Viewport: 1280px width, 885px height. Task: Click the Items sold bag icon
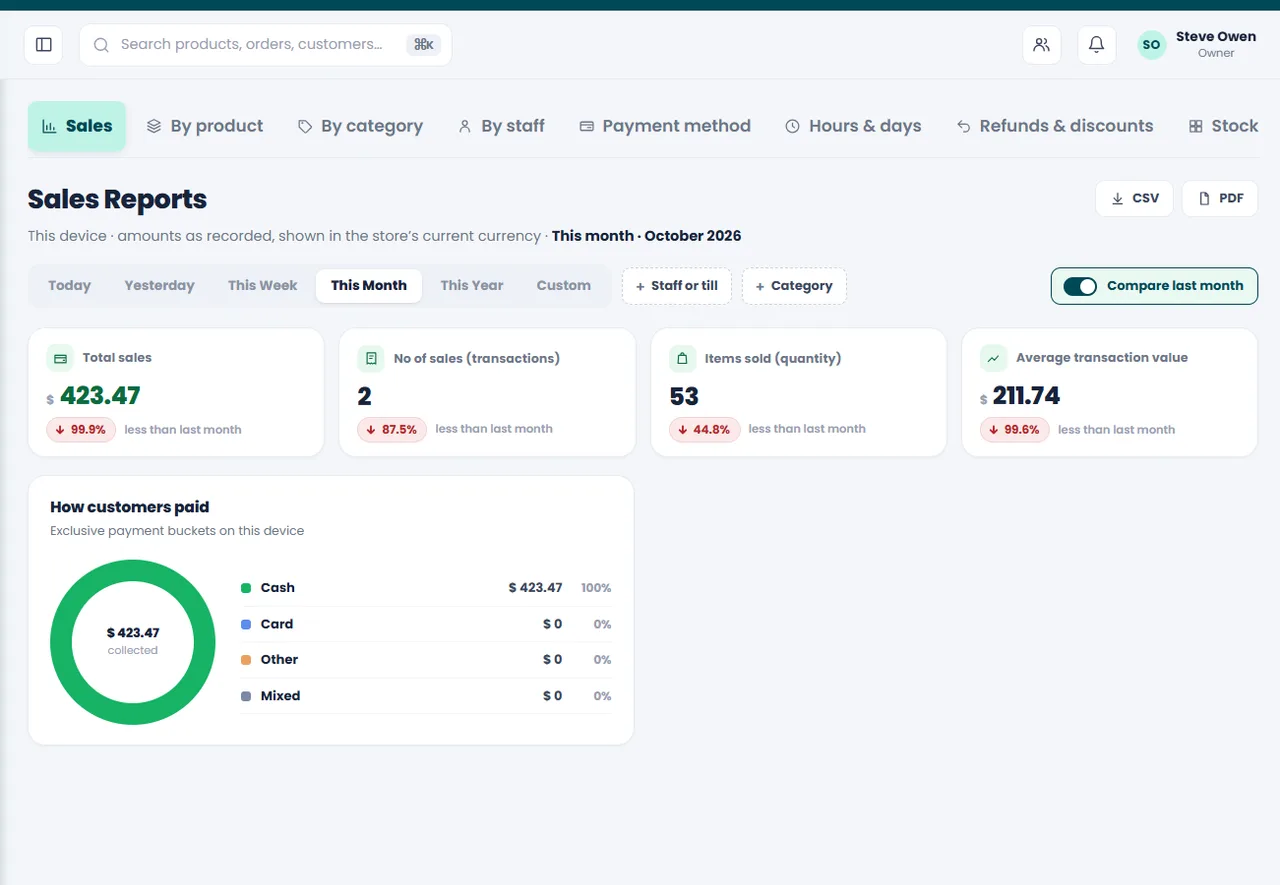(x=683, y=358)
